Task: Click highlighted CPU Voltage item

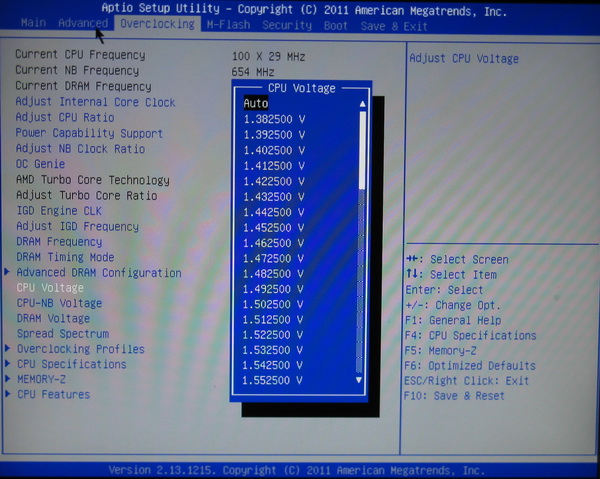Action: 50,288
